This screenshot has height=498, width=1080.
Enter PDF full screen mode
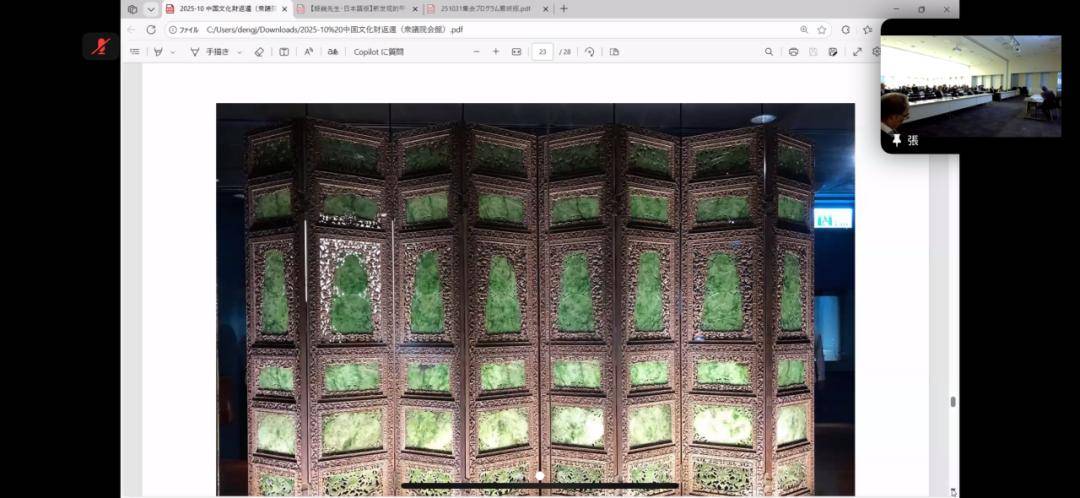(x=857, y=52)
